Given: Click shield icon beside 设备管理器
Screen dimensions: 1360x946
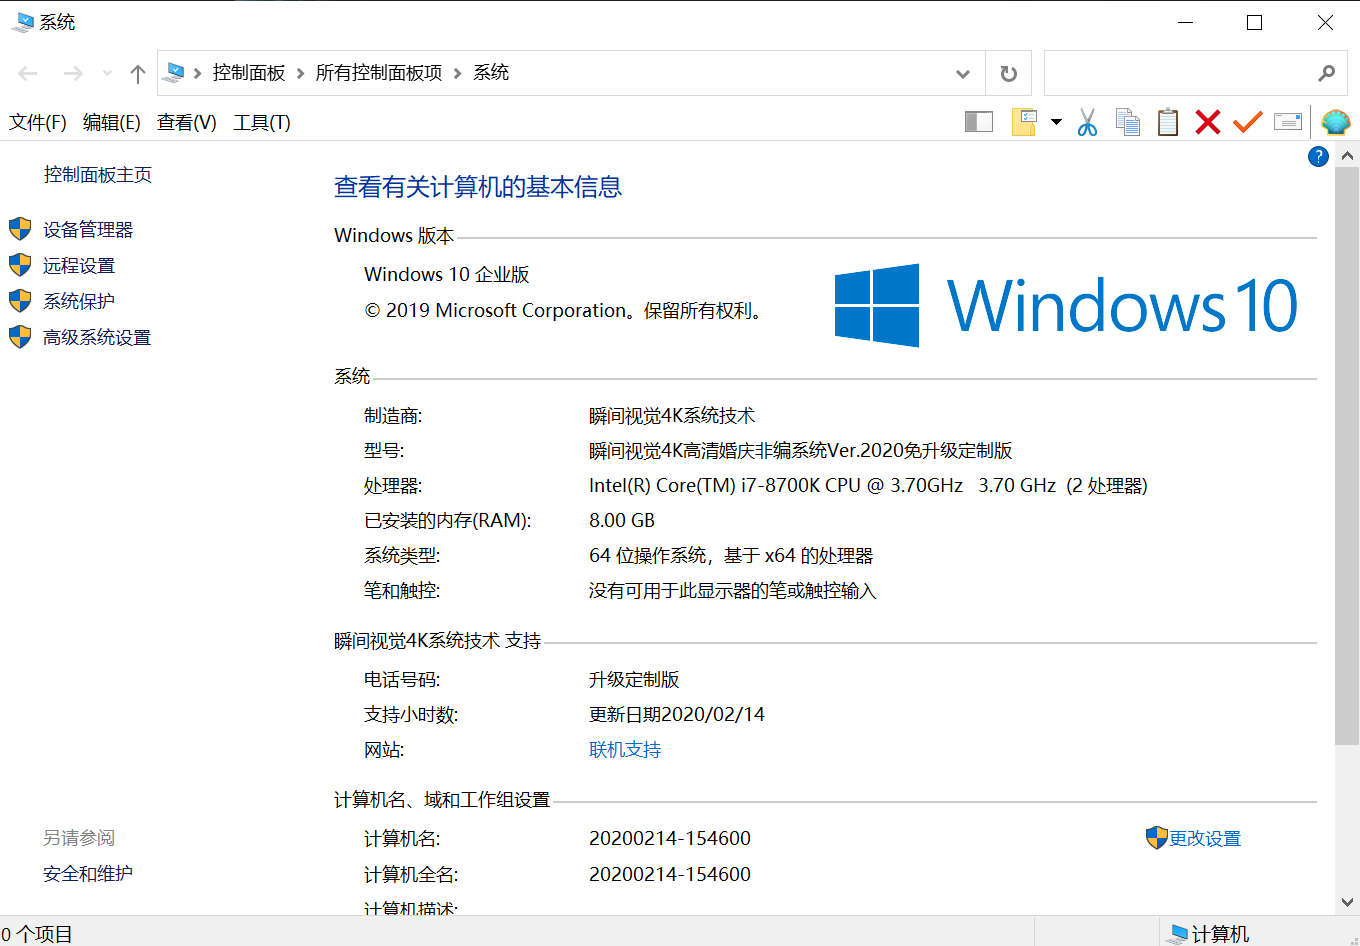Looking at the screenshot, I should (20, 229).
